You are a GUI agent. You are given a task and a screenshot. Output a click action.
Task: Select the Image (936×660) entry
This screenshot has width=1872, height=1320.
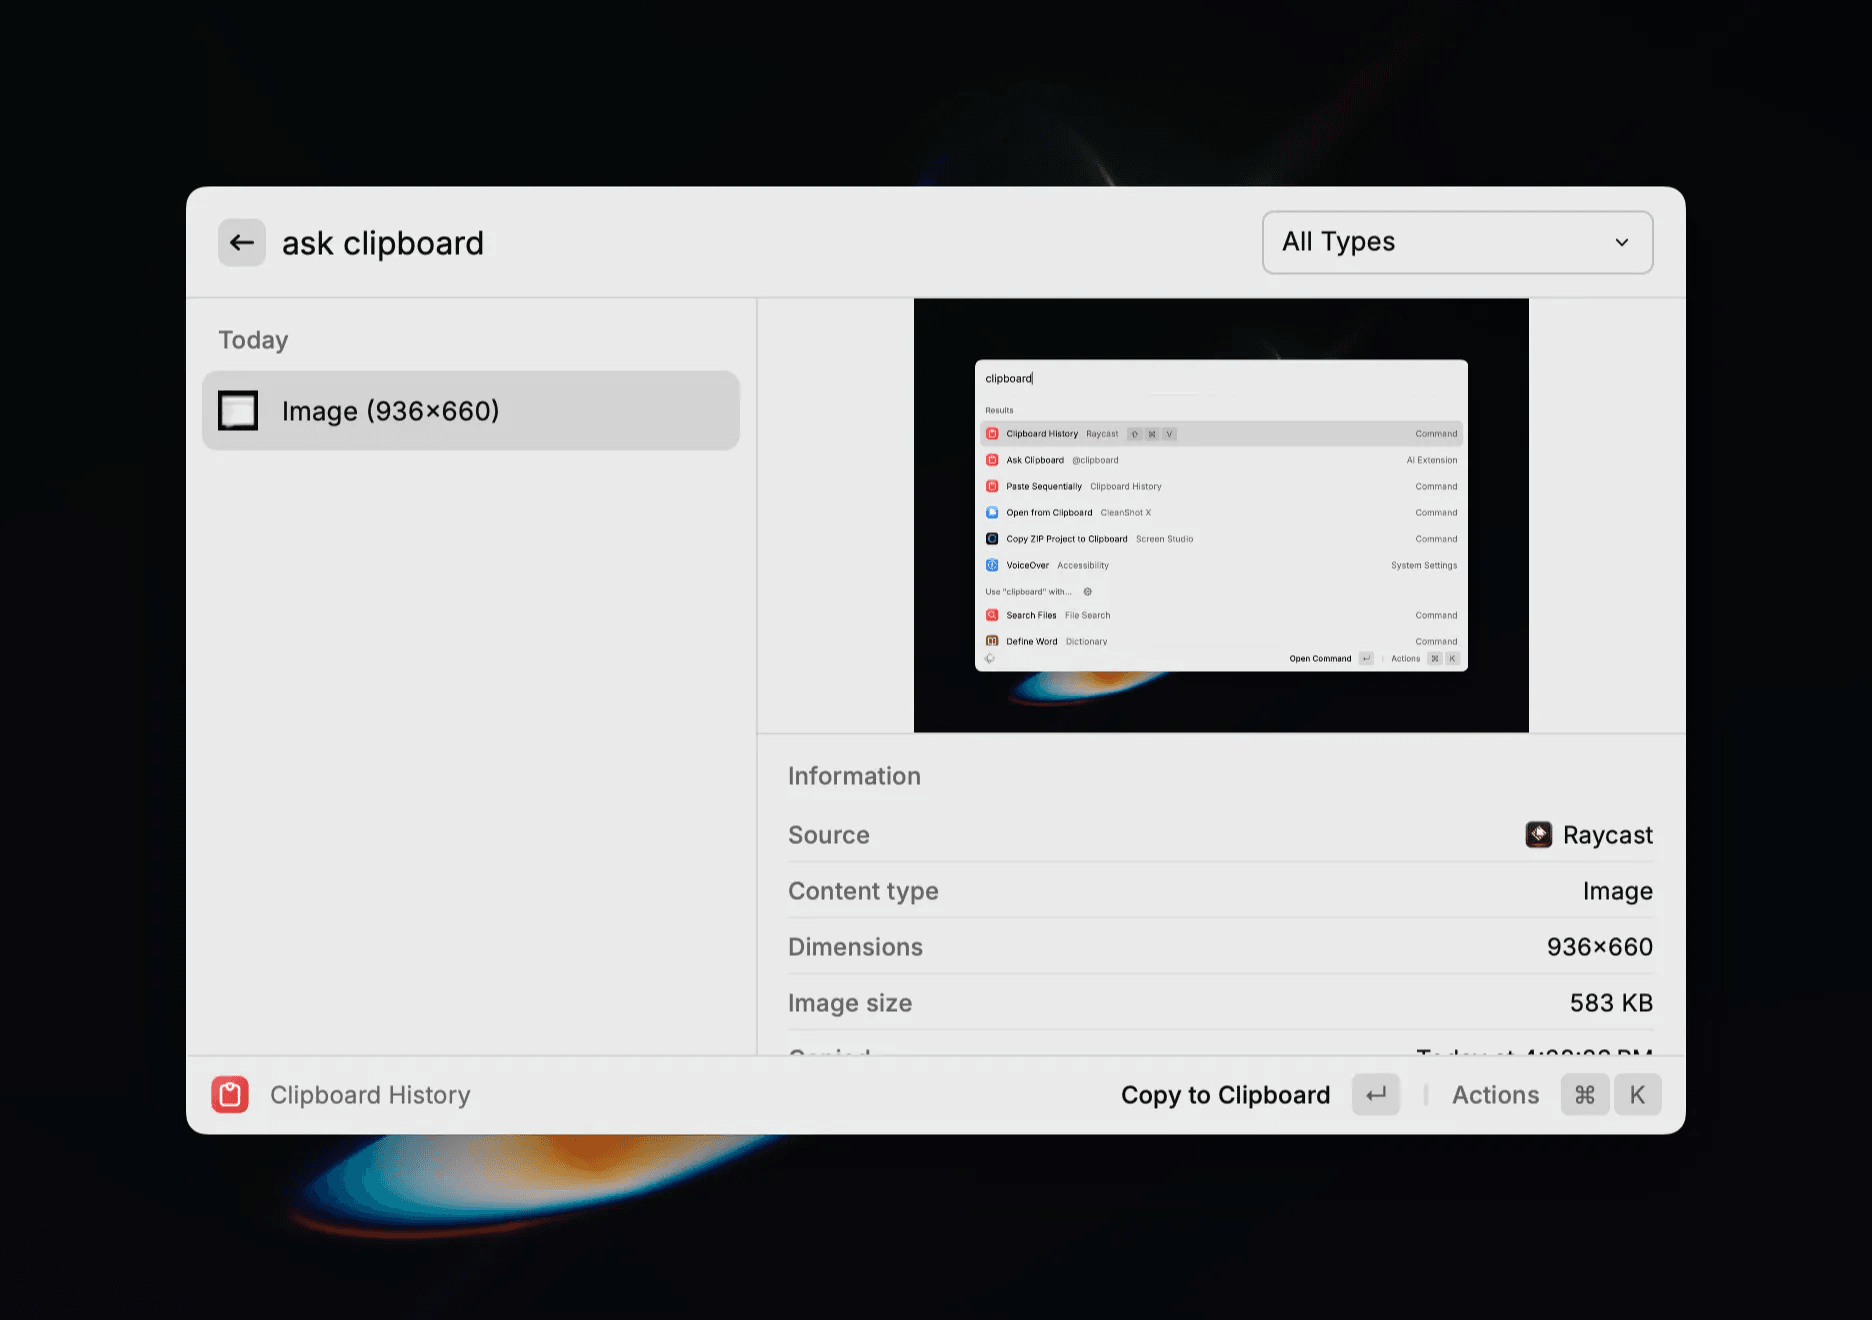(x=471, y=410)
